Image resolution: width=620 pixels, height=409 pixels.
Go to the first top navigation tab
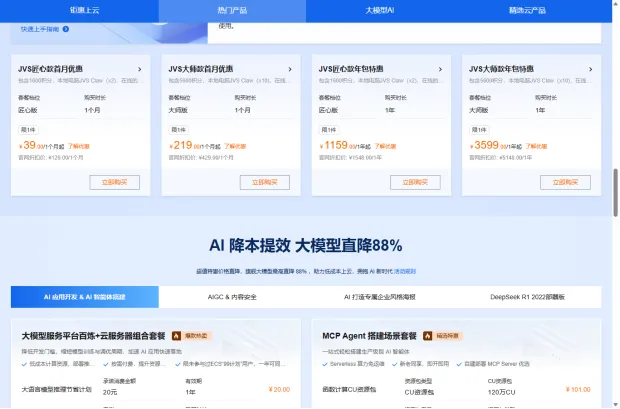click(x=85, y=11)
